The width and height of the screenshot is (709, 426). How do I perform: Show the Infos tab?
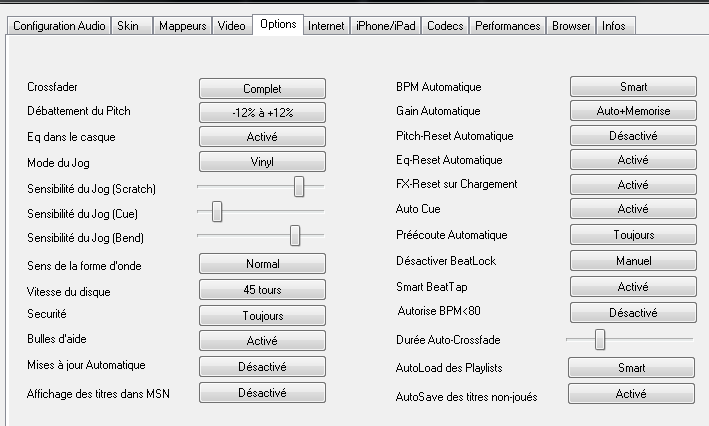coord(614,26)
